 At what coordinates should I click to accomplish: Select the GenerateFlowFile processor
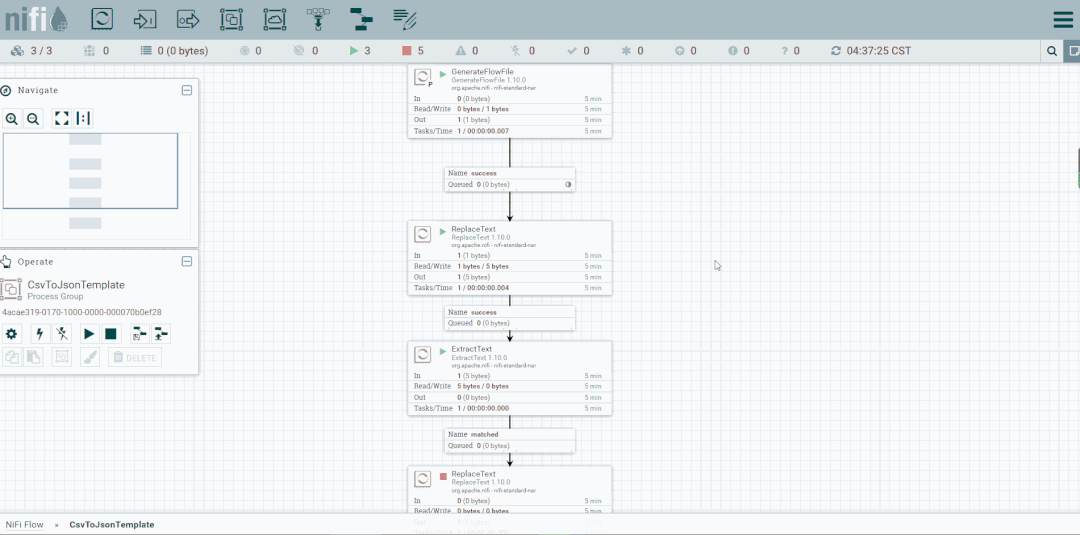tap(510, 101)
